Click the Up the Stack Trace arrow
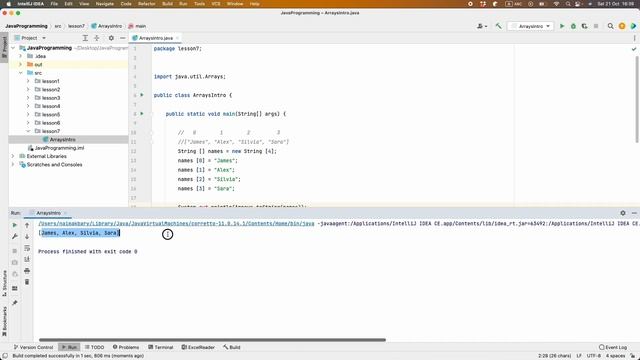 [27, 225]
